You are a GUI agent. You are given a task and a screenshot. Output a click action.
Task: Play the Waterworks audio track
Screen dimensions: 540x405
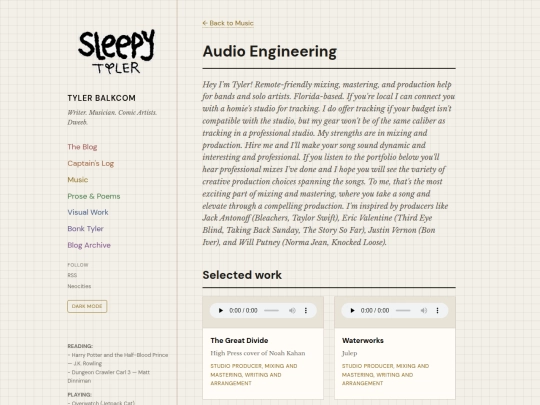click(352, 311)
